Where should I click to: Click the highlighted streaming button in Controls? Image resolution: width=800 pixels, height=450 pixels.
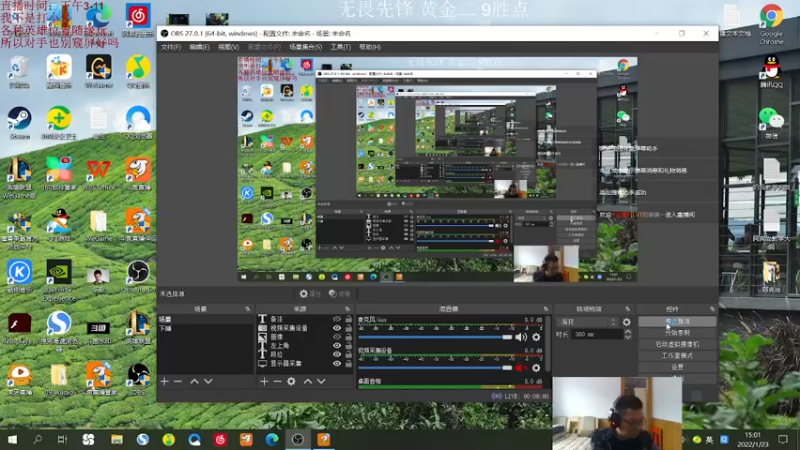(677, 321)
